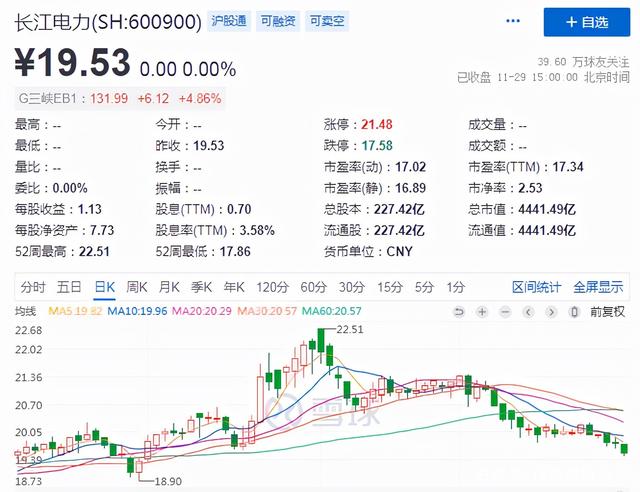The image size is (640, 492).
Task: Click the MA10:19.96 indicator label
Action: tap(137, 311)
